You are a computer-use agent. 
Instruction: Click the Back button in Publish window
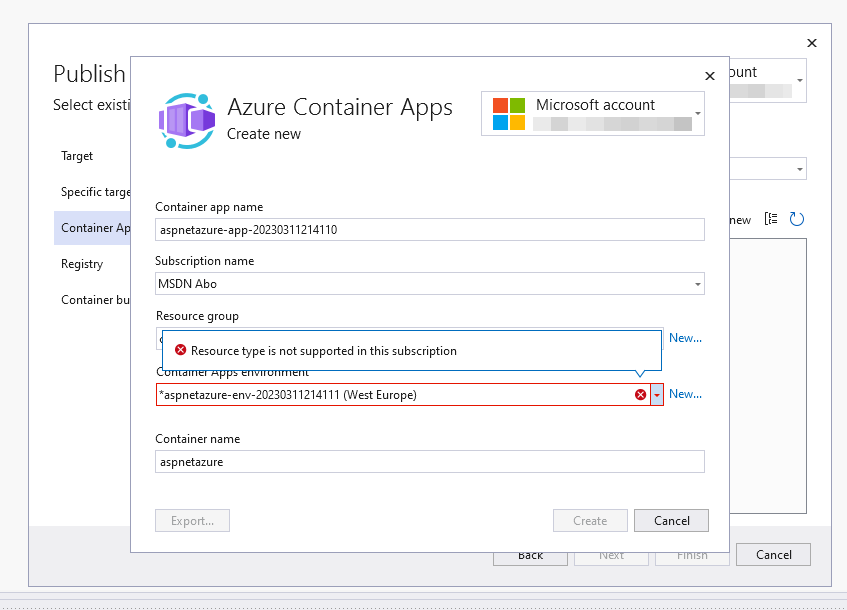[530, 559]
